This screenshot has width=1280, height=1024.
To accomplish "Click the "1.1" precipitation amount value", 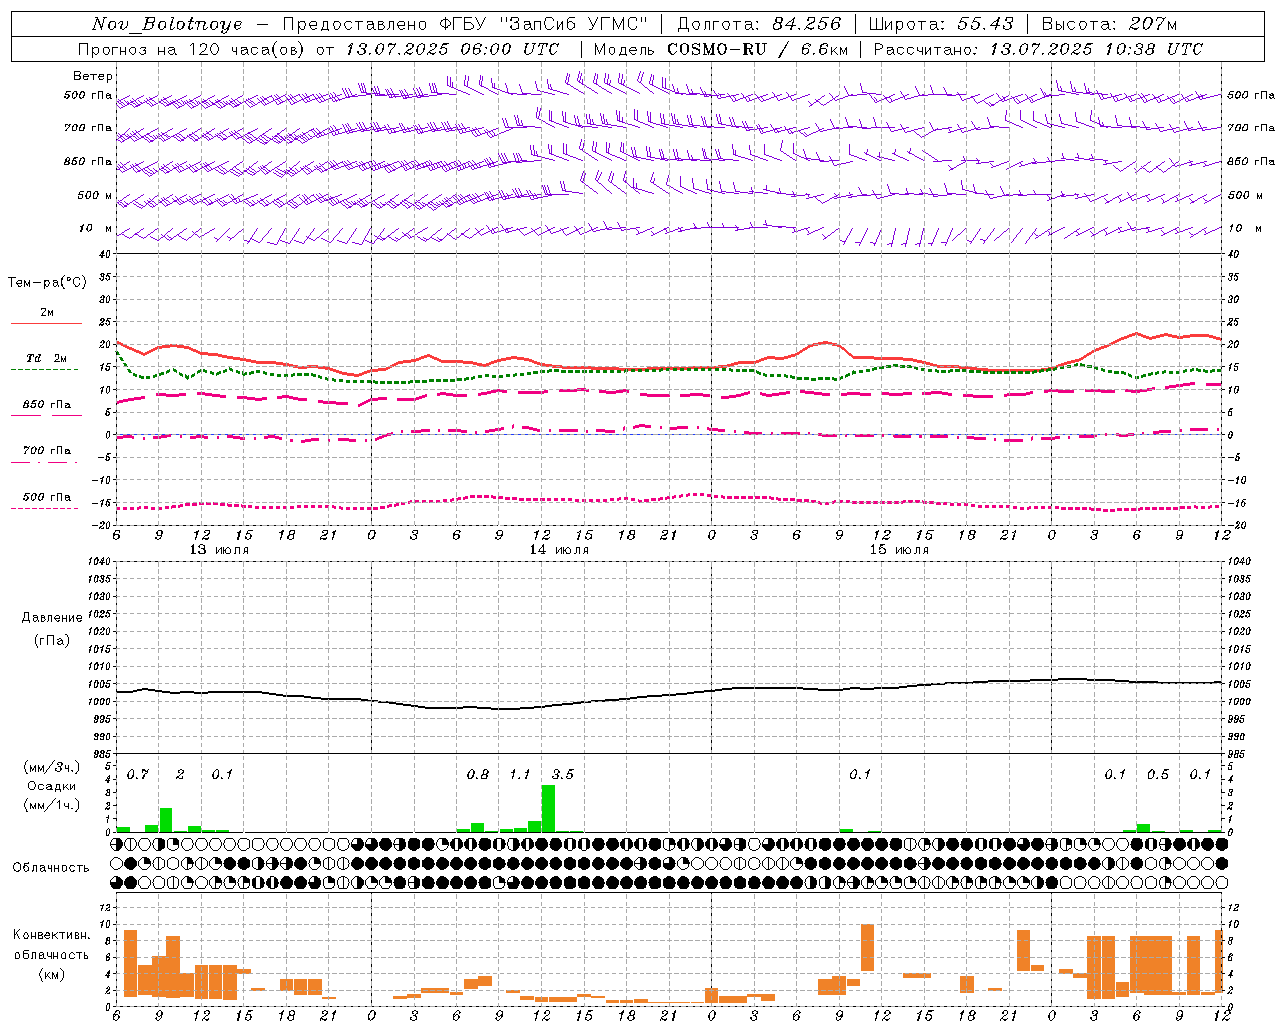I will point(520,774).
